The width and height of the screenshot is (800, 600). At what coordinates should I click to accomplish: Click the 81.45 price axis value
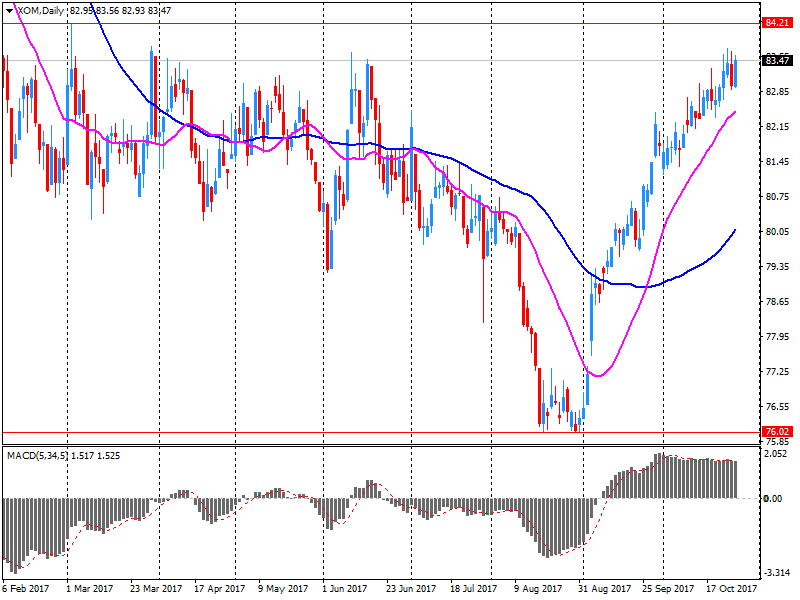tap(778, 162)
